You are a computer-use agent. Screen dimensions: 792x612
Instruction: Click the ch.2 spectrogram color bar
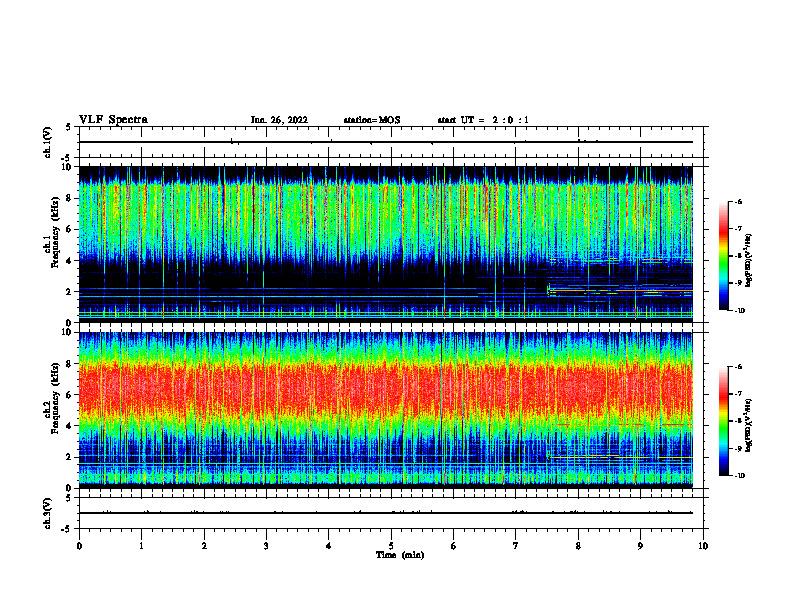[723, 421]
